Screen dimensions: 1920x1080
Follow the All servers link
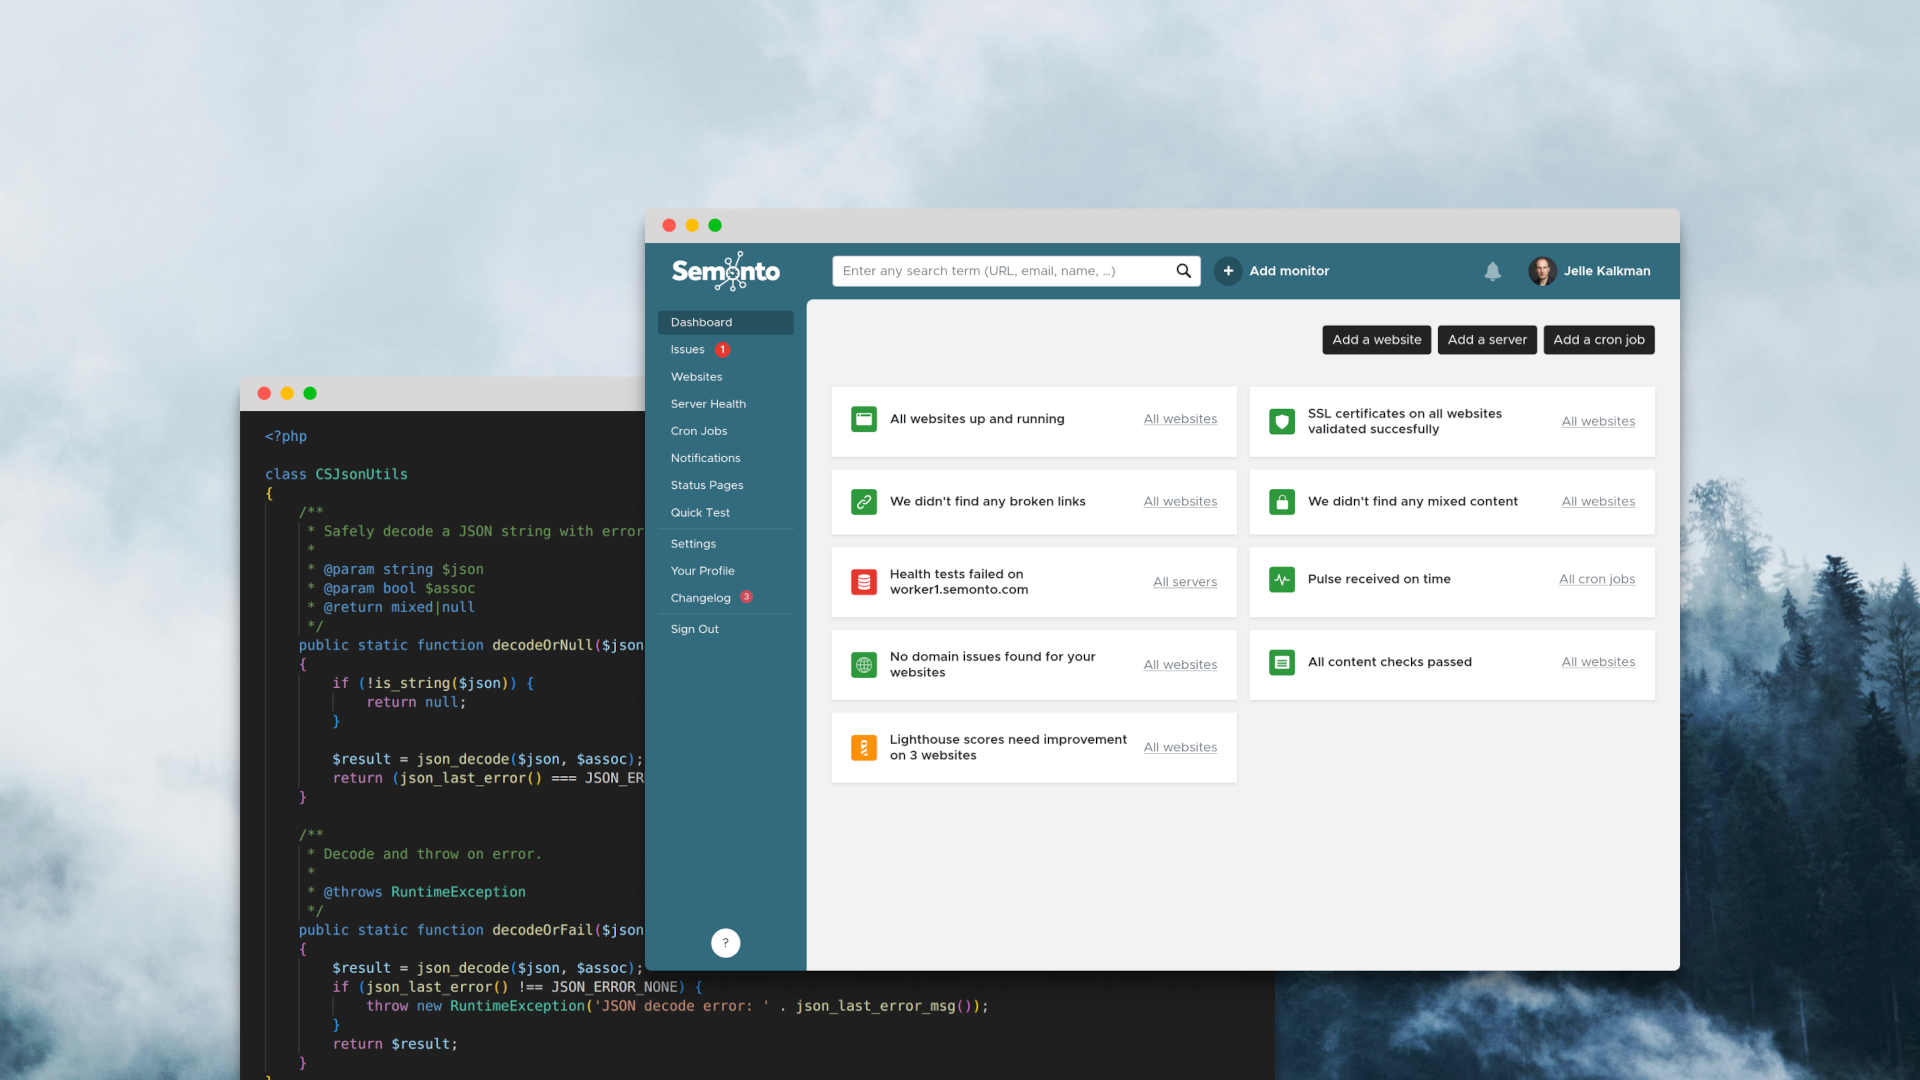point(1184,582)
